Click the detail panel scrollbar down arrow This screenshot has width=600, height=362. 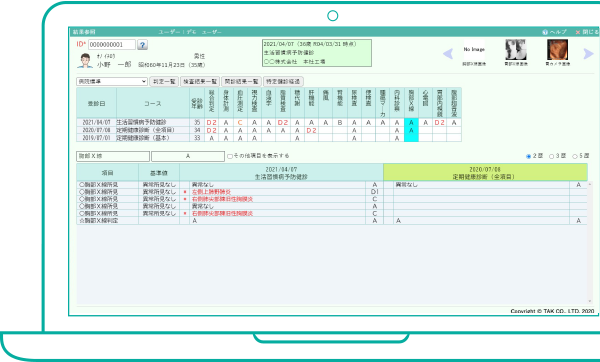590,302
